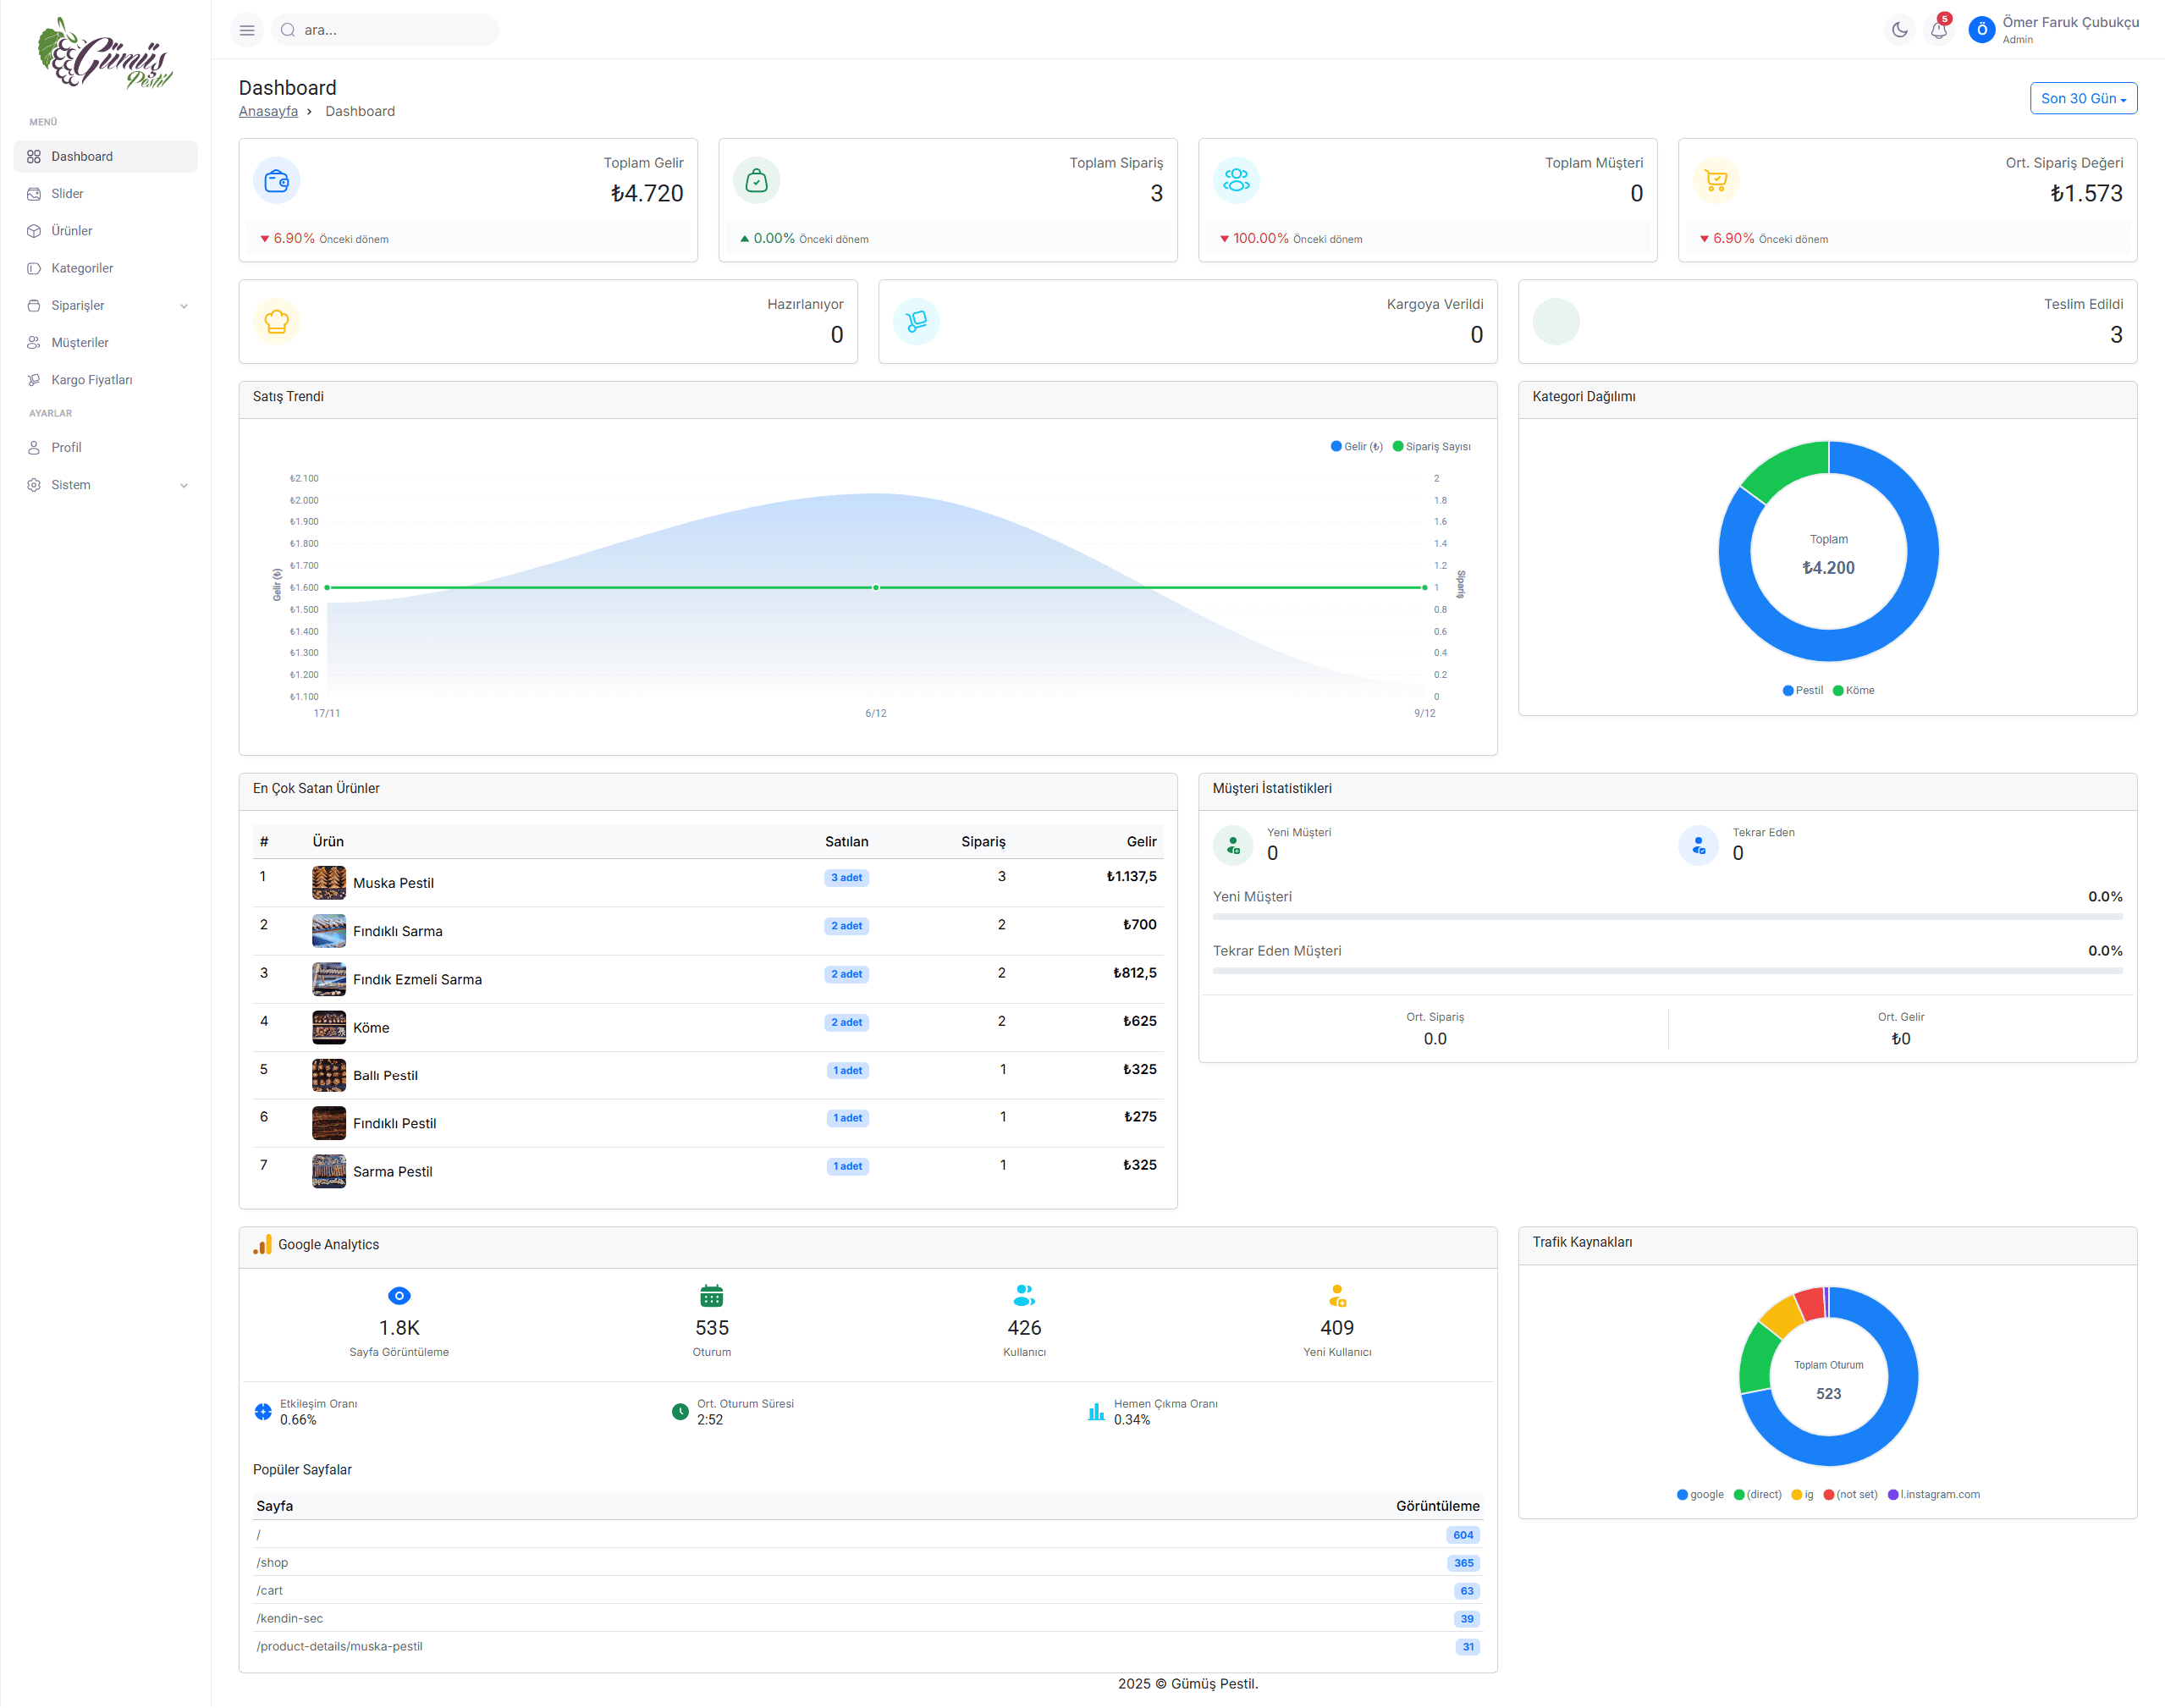
Task: Open Ürünler in the sidebar
Action: click(x=106, y=231)
